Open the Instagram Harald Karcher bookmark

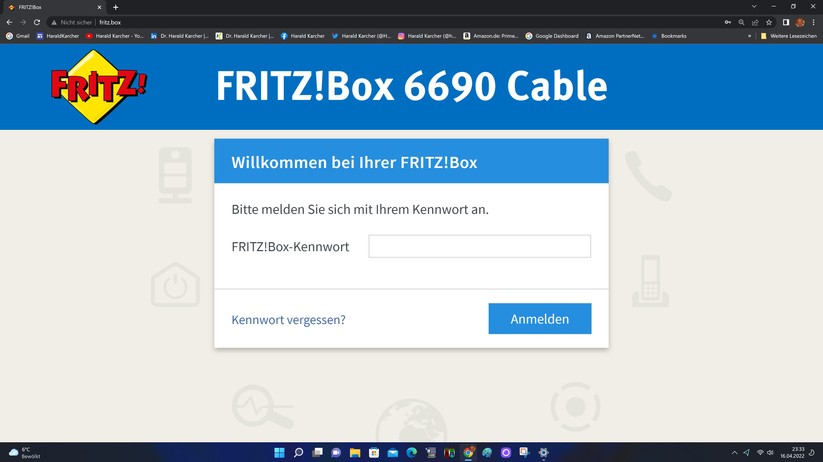tap(427, 36)
